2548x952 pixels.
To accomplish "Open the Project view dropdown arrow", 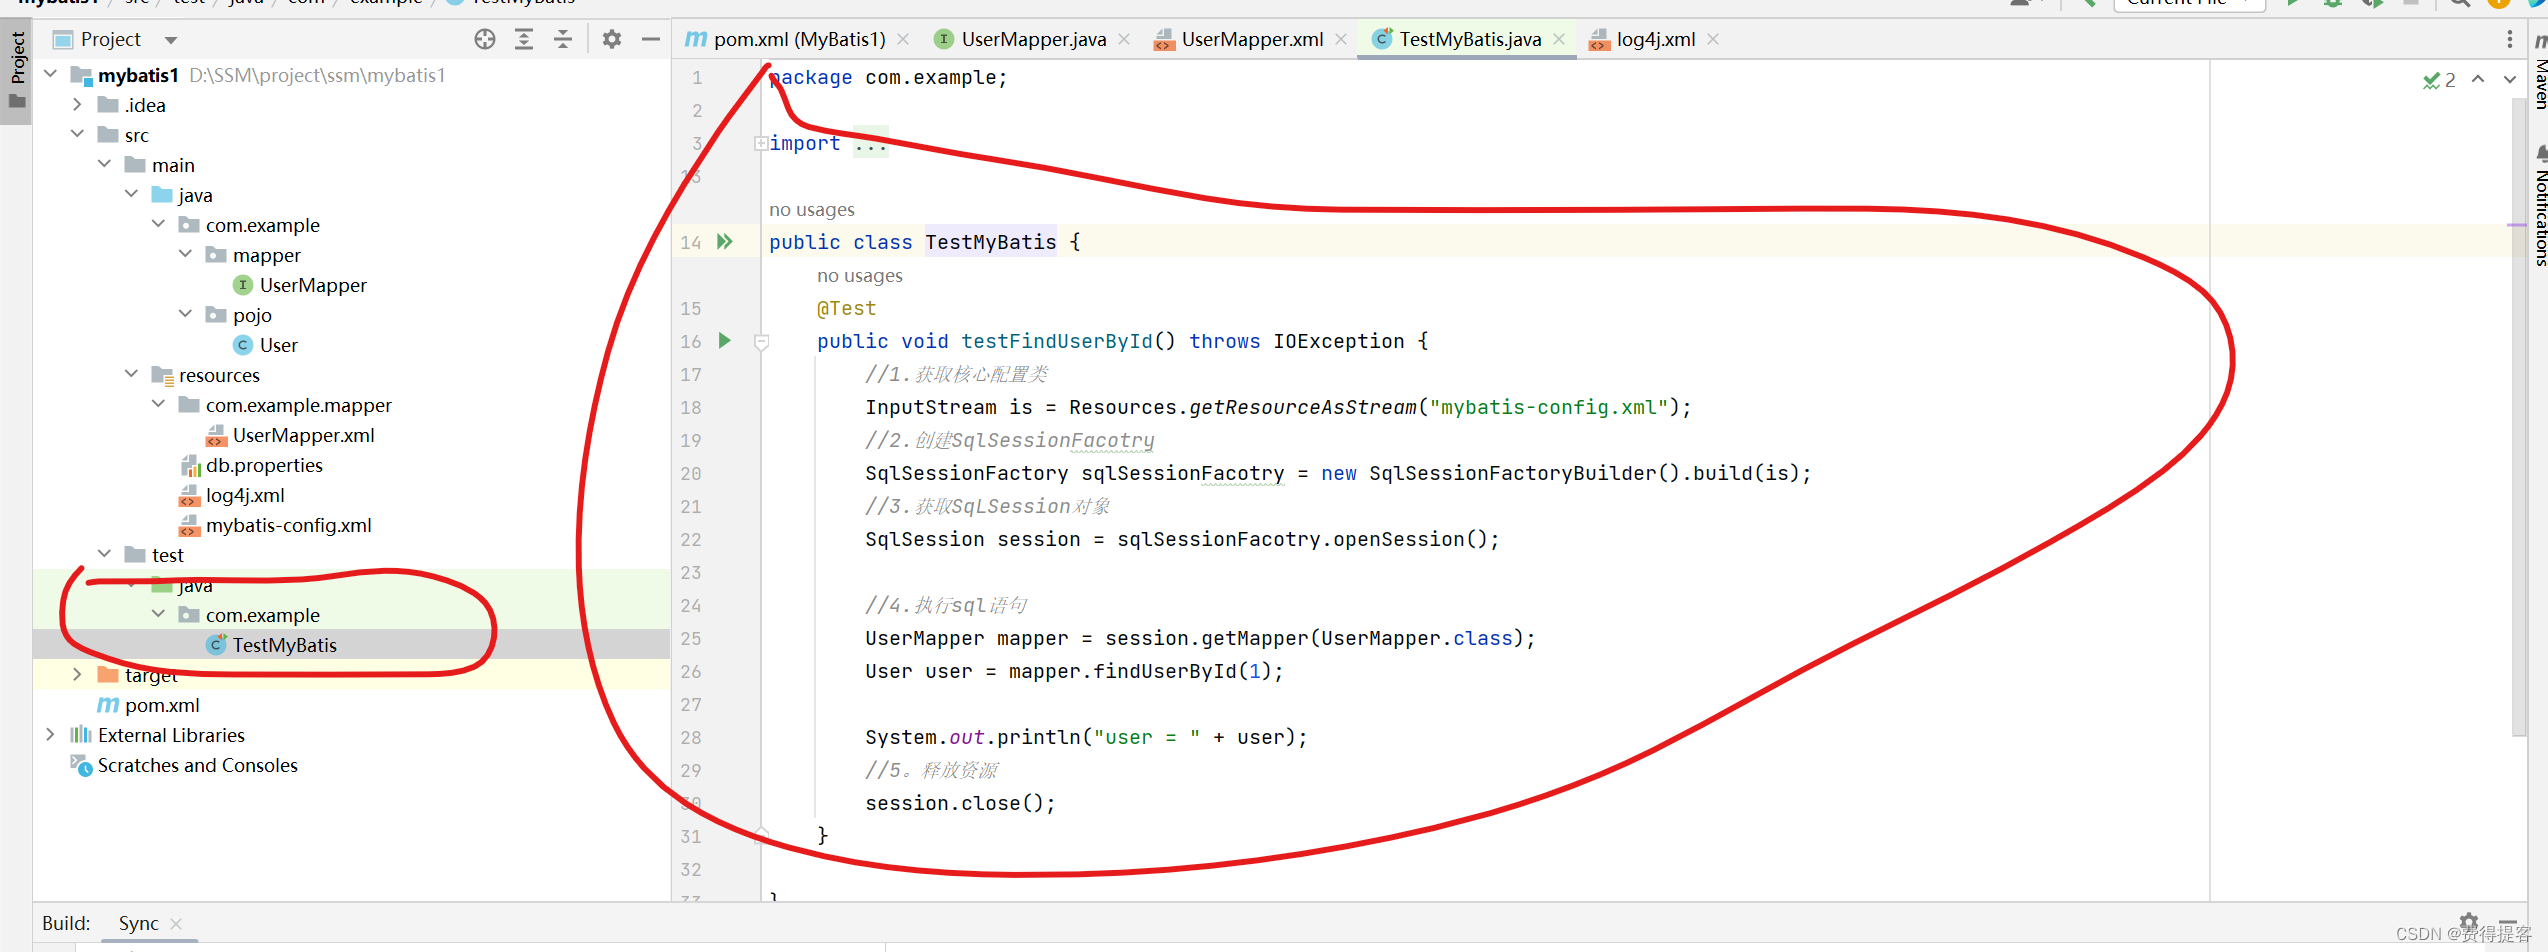I will coord(171,40).
